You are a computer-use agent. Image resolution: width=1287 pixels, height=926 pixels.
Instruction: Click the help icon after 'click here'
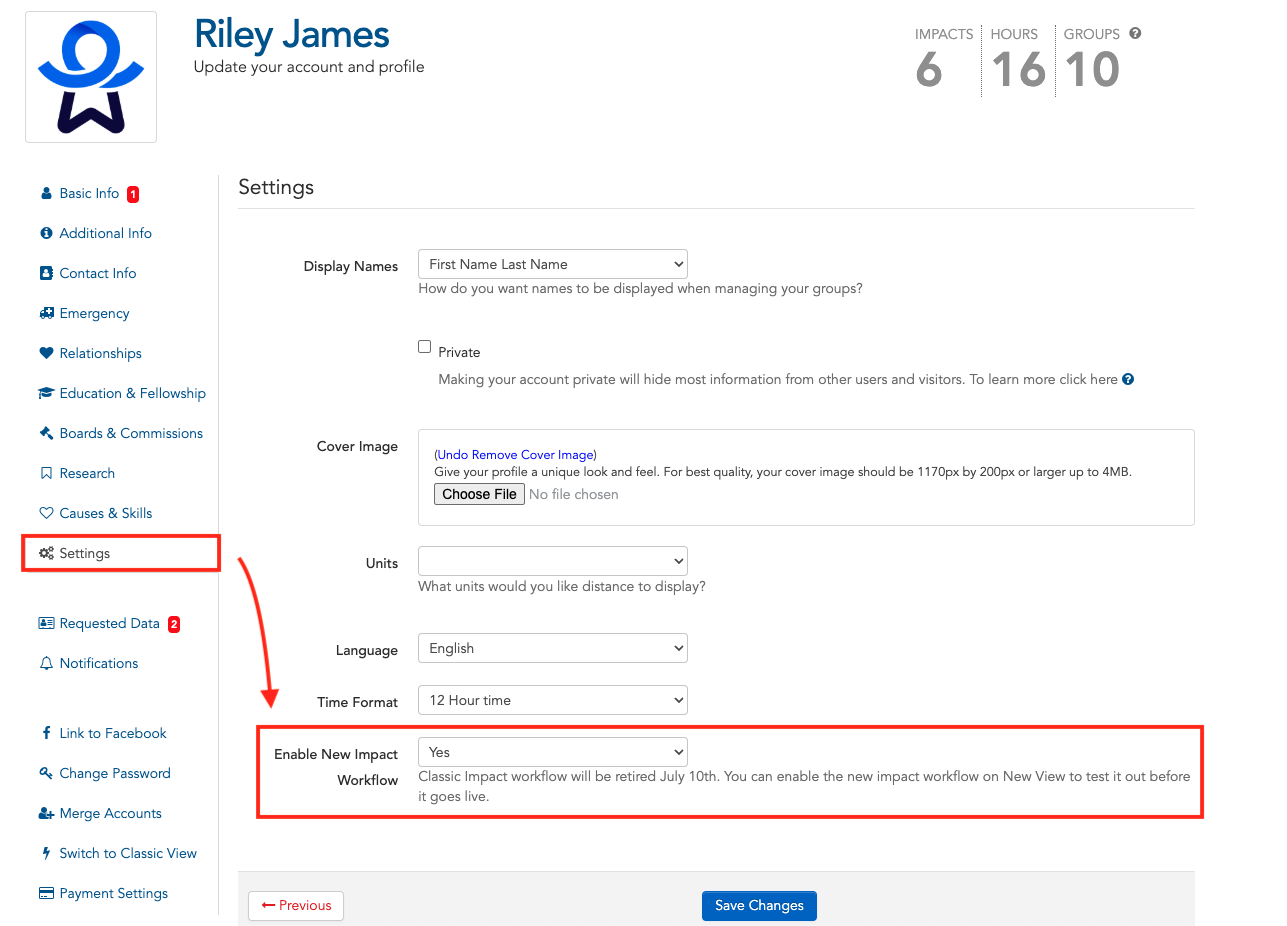point(1128,380)
